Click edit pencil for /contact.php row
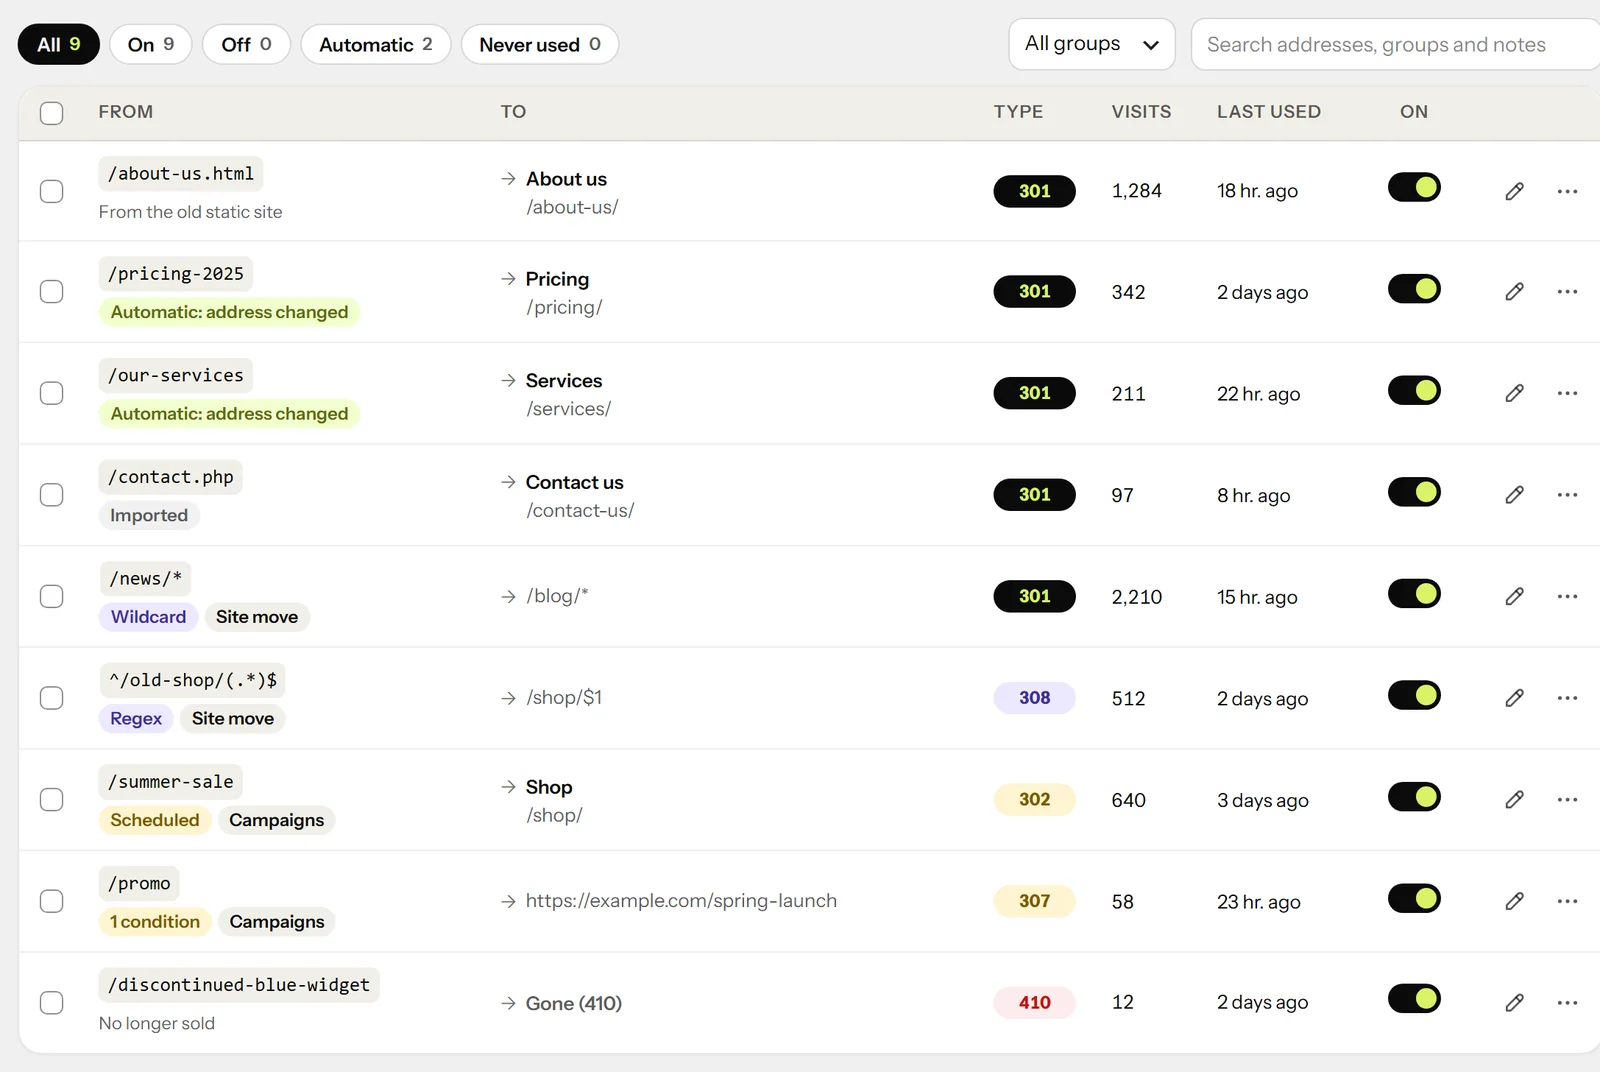The width and height of the screenshot is (1600, 1072). click(x=1514, y=494)
